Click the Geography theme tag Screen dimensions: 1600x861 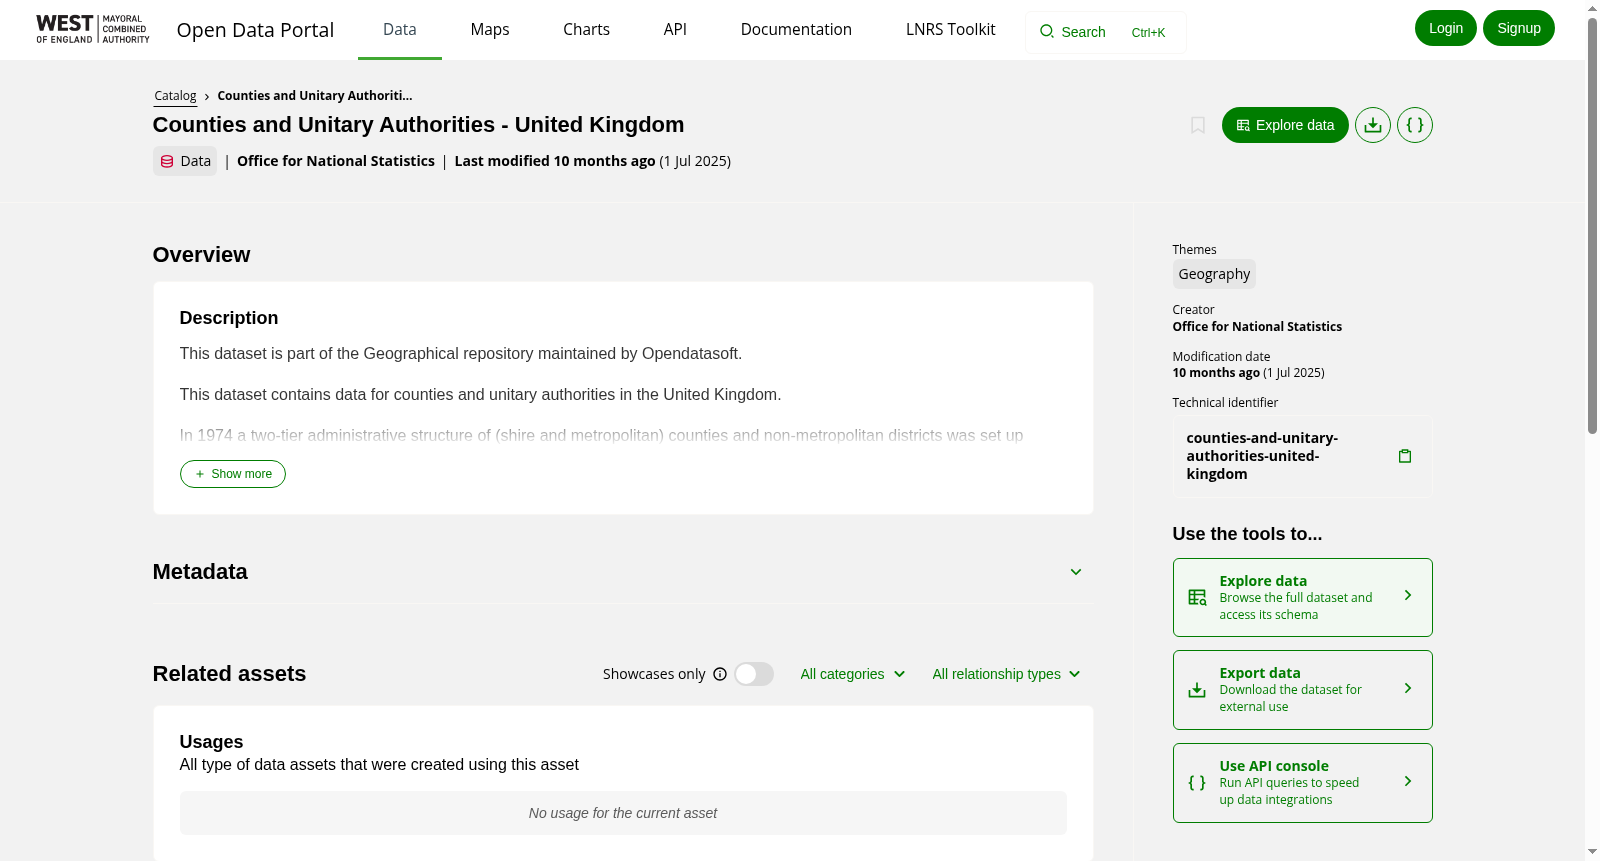(1214, 274)
